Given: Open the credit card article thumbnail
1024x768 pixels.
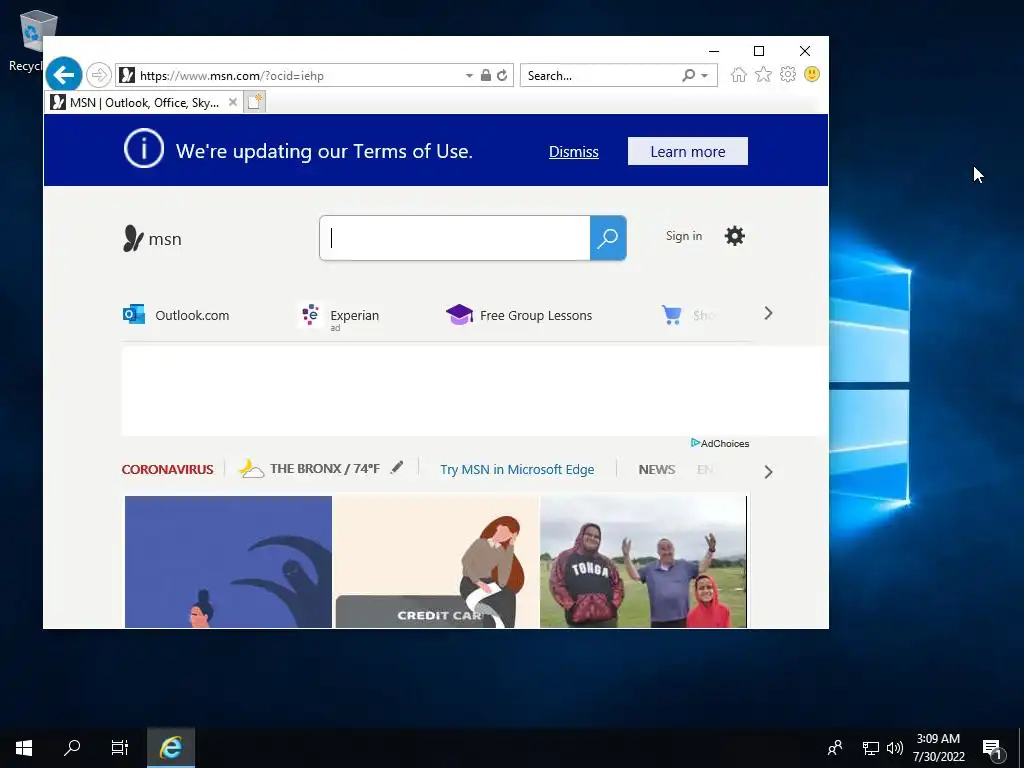Looking at the screenshot, I should coord(436,562).
